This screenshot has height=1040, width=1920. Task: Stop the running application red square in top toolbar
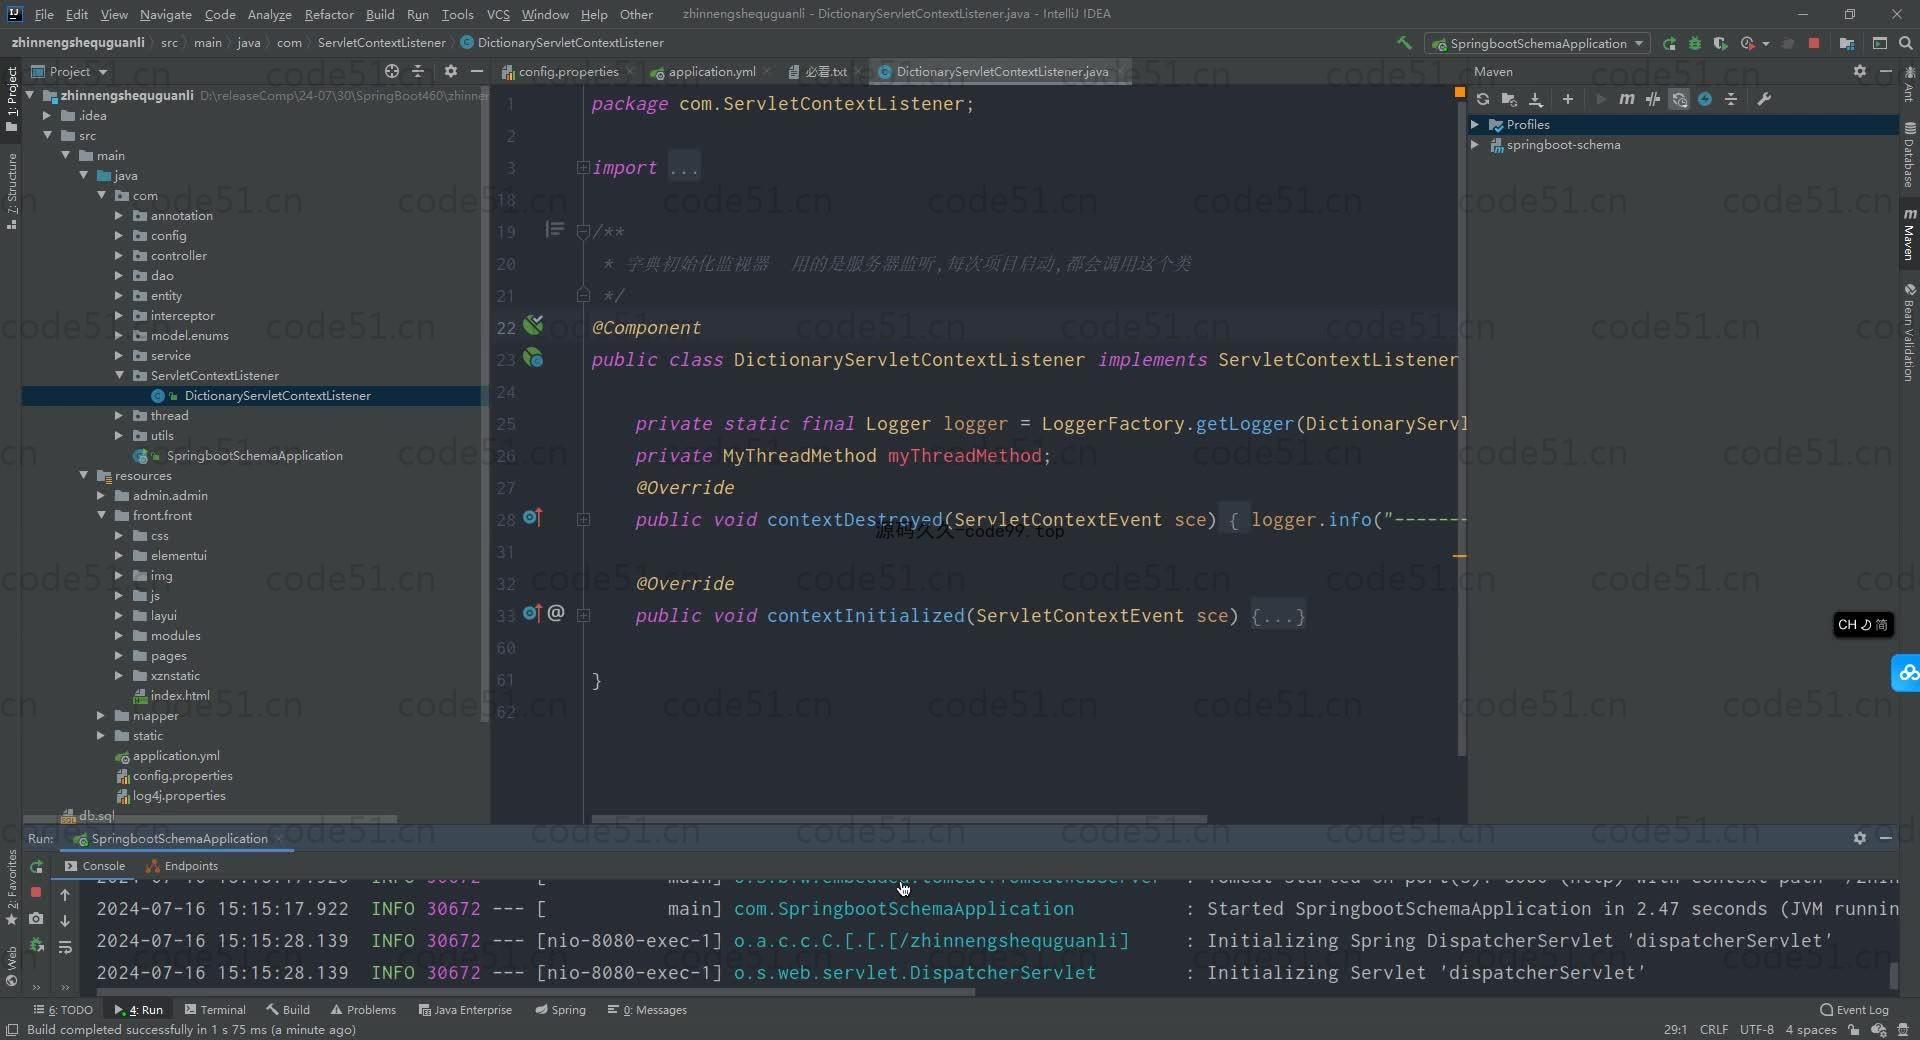(x=1814, y=43)
